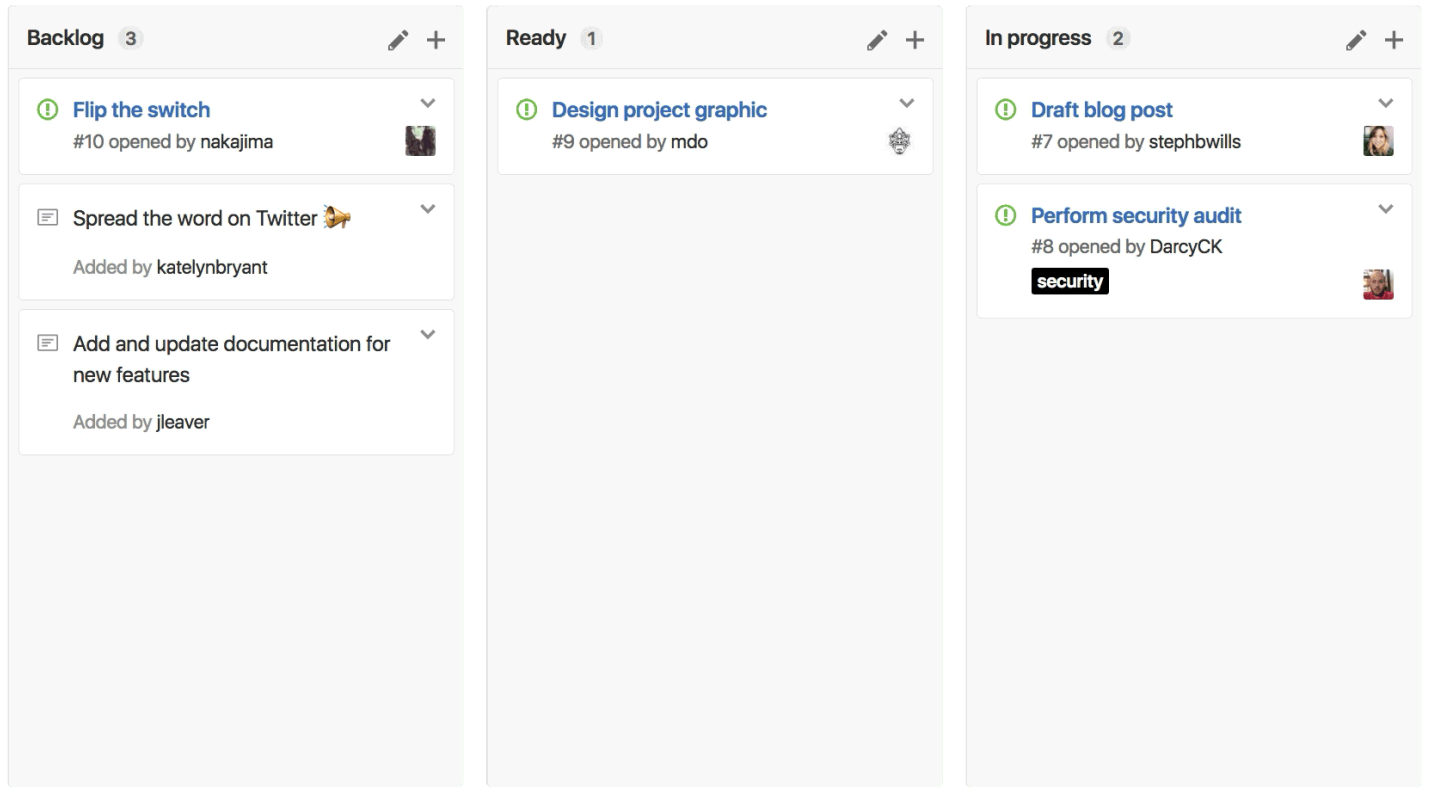Image resolution: width=1430 pixels, height=794 pixels.
Task: Click nakajima's avatar on Flip the switch card
Action: (420, 141)
